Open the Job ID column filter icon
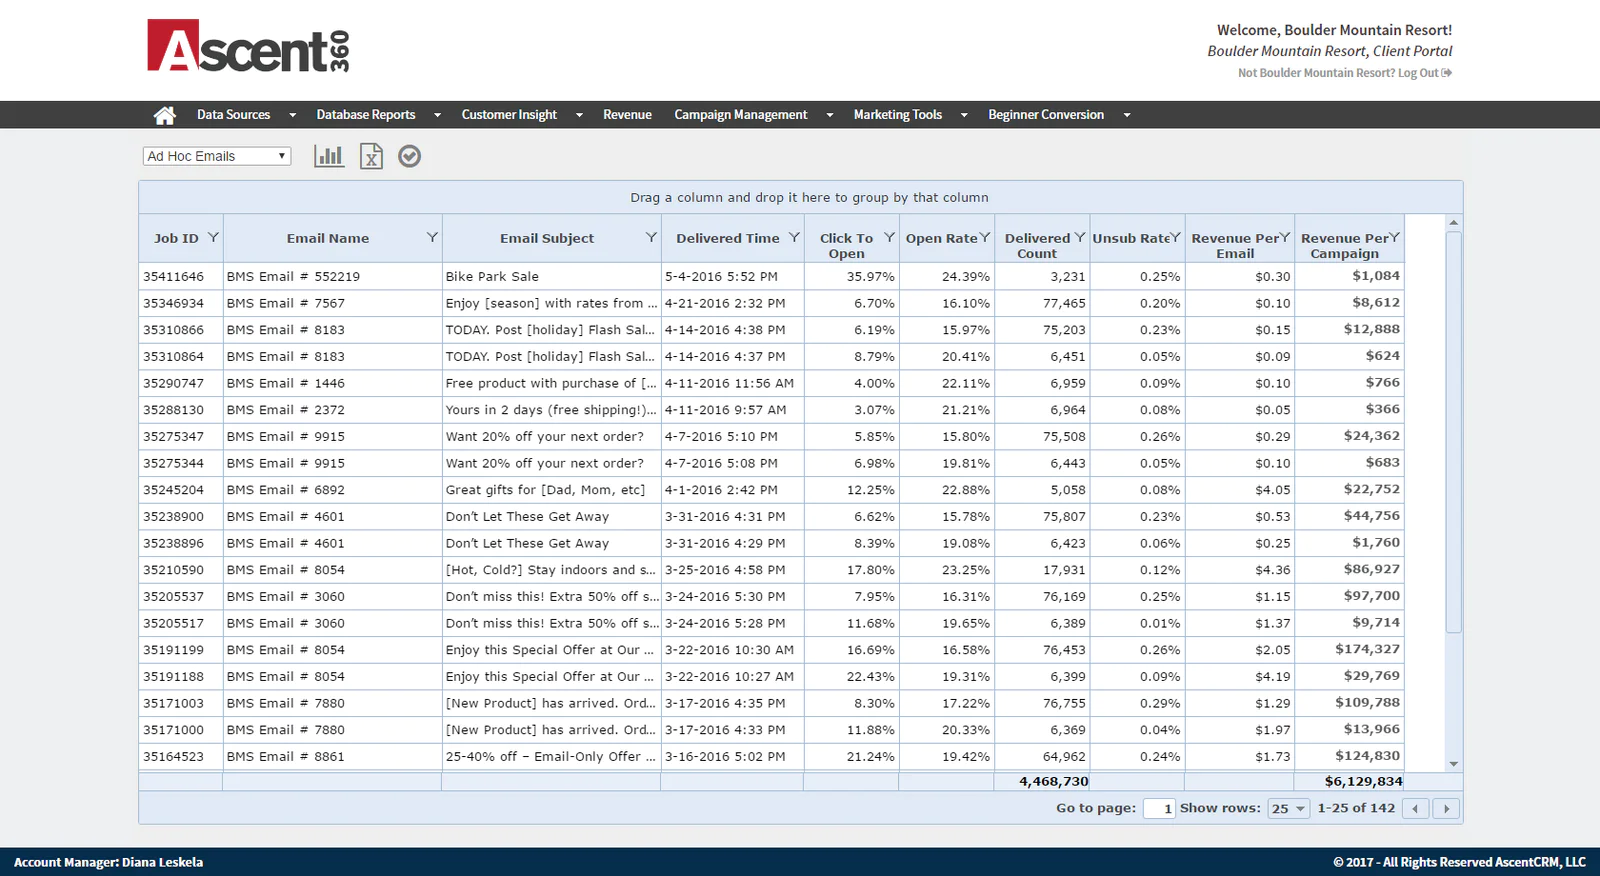 (213, 237)
